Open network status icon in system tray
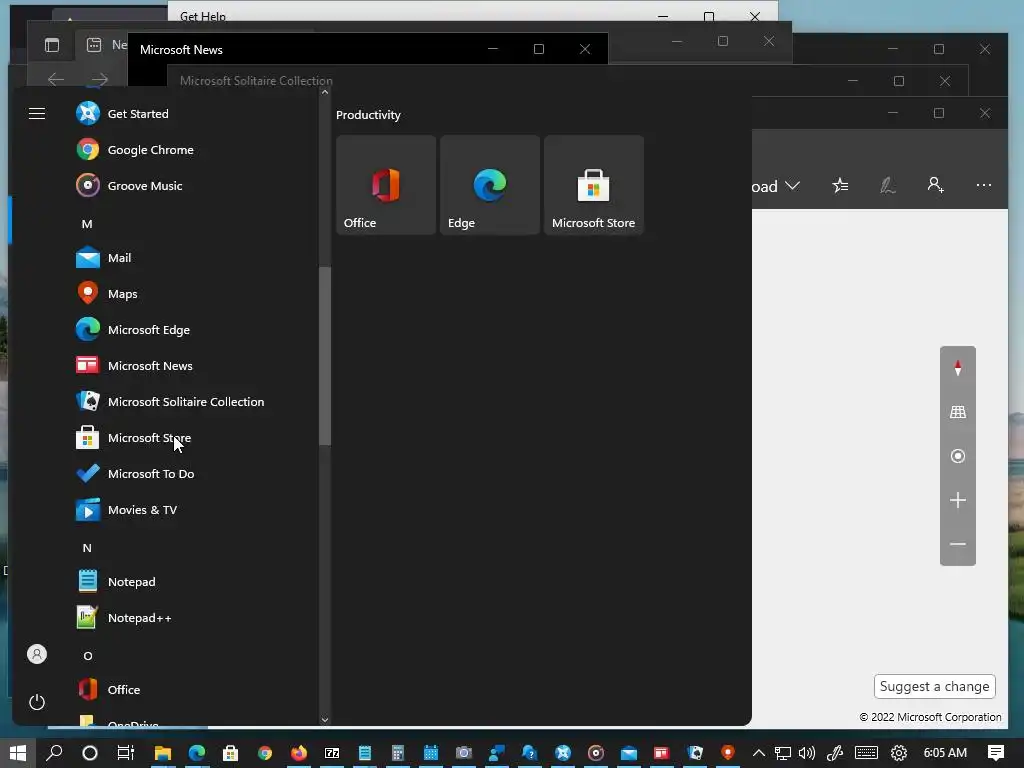Viewport: 1024px width, 768px height. pyautogui.click(x=782, y=753)
